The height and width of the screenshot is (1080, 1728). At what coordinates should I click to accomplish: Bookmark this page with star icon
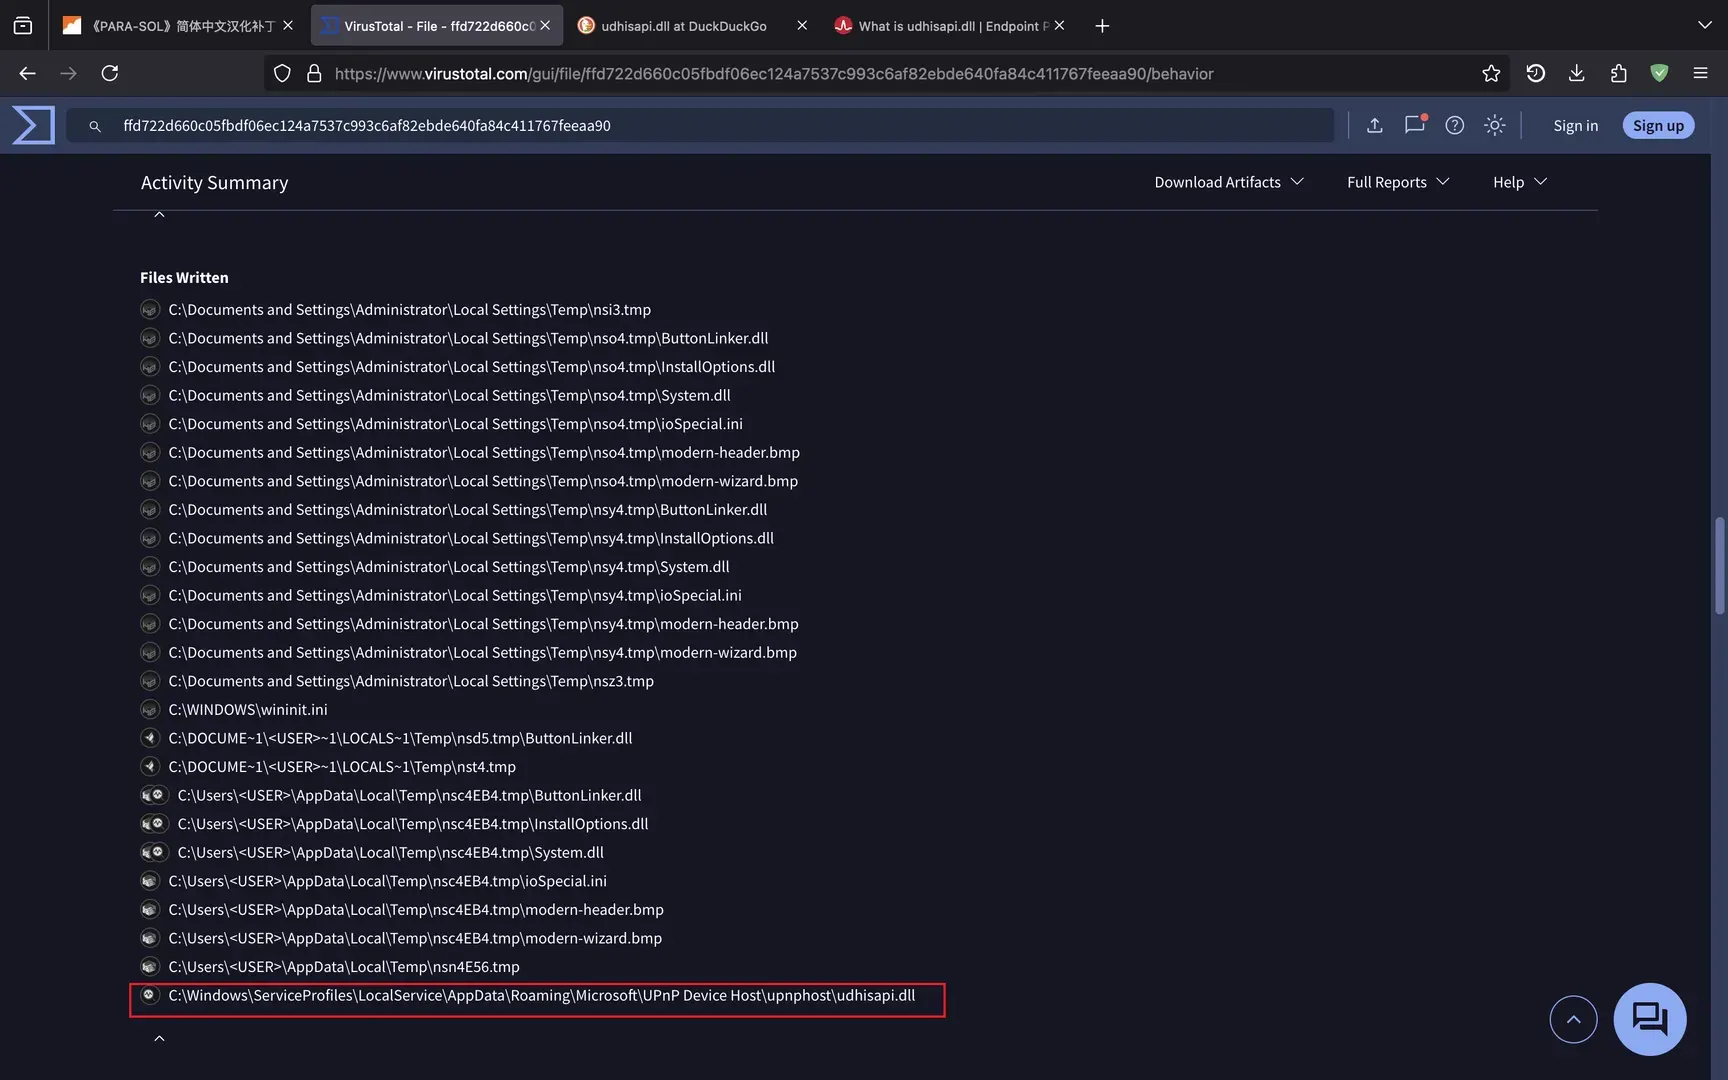1491,73
